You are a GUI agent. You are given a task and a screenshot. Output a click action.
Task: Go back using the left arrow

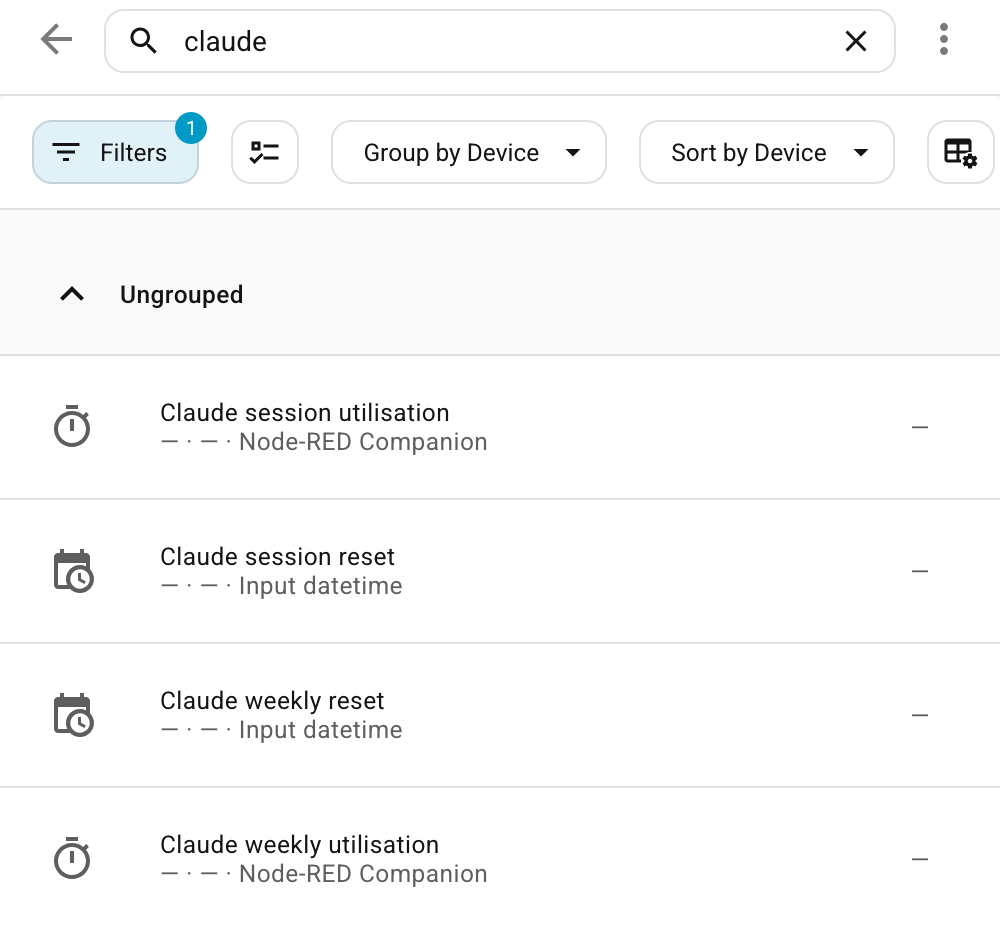click(56, 40)
